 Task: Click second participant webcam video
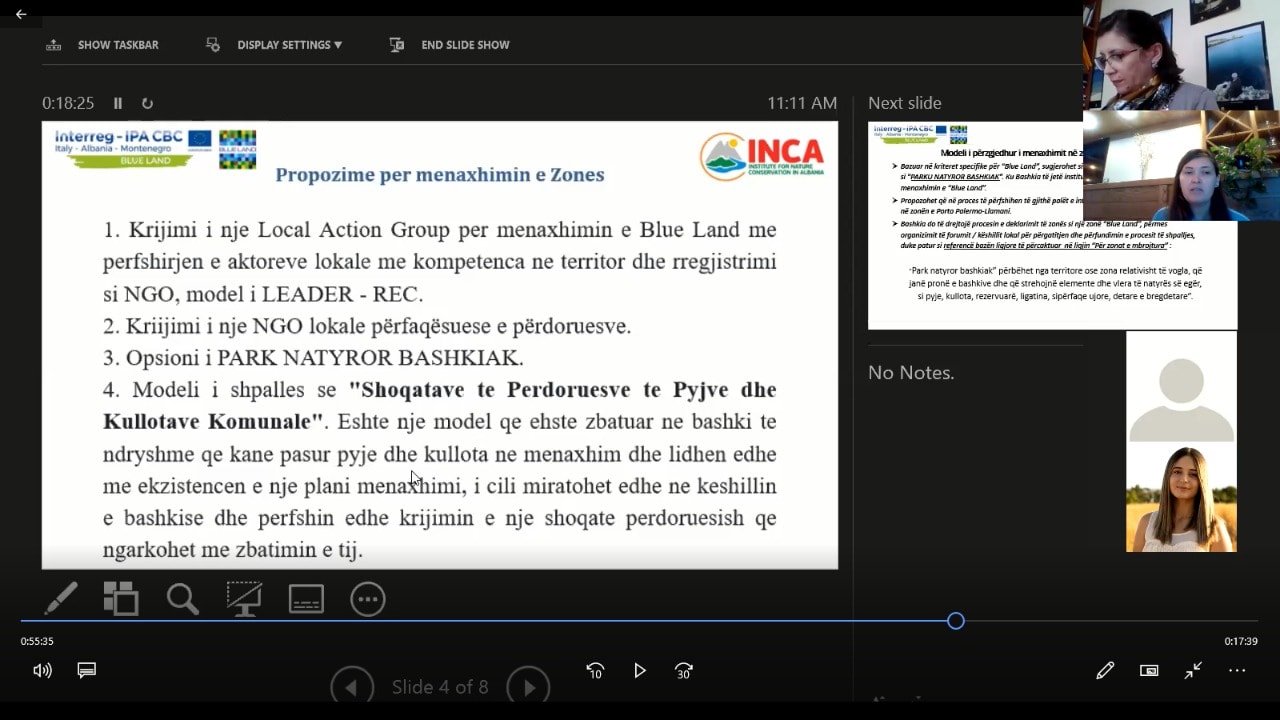1181,165
